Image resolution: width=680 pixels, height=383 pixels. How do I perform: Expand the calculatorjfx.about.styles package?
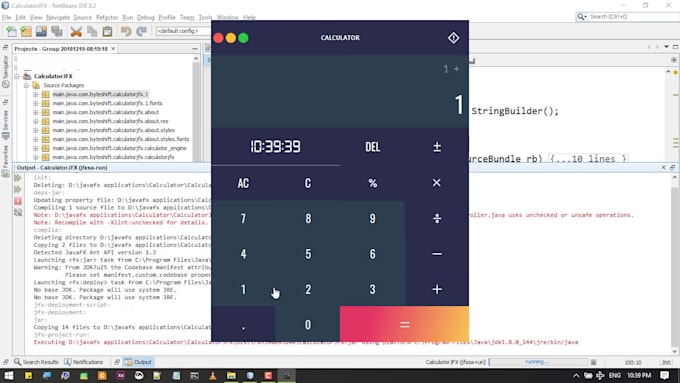click(x=36, y=130)
